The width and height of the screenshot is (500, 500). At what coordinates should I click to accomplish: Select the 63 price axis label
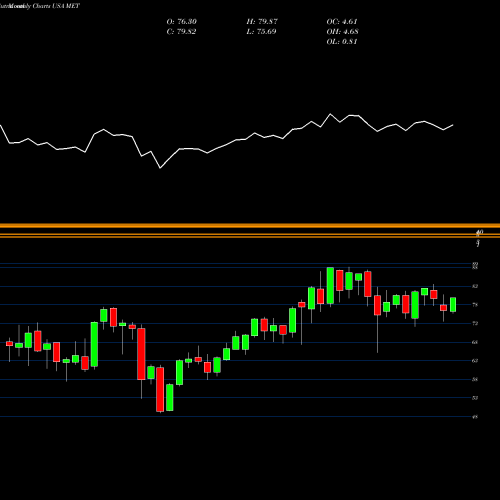tap(475, 361)
